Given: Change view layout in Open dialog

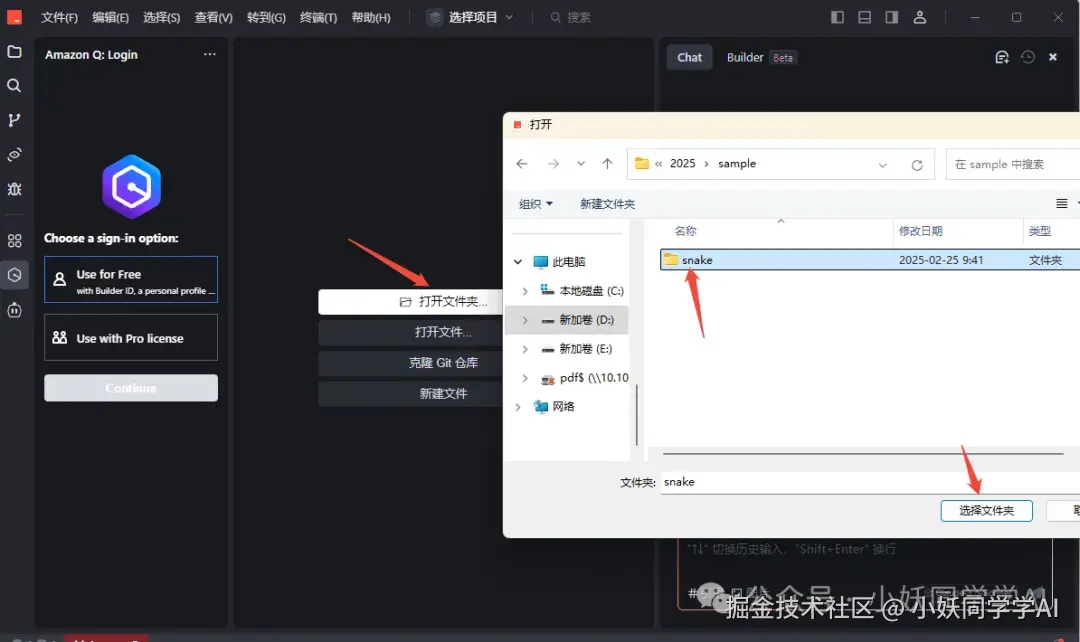Looking at the screenshot, I should point(1061,204).
